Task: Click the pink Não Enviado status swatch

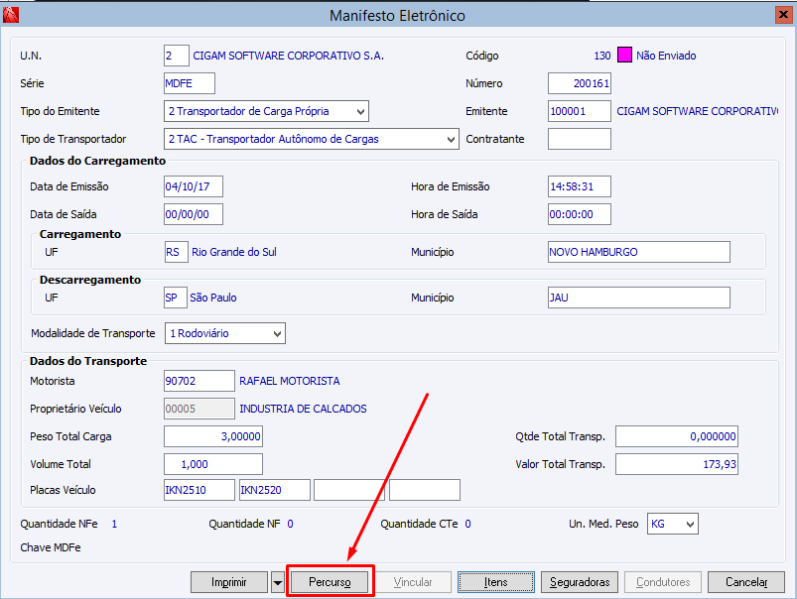Action: coord(624,55)
